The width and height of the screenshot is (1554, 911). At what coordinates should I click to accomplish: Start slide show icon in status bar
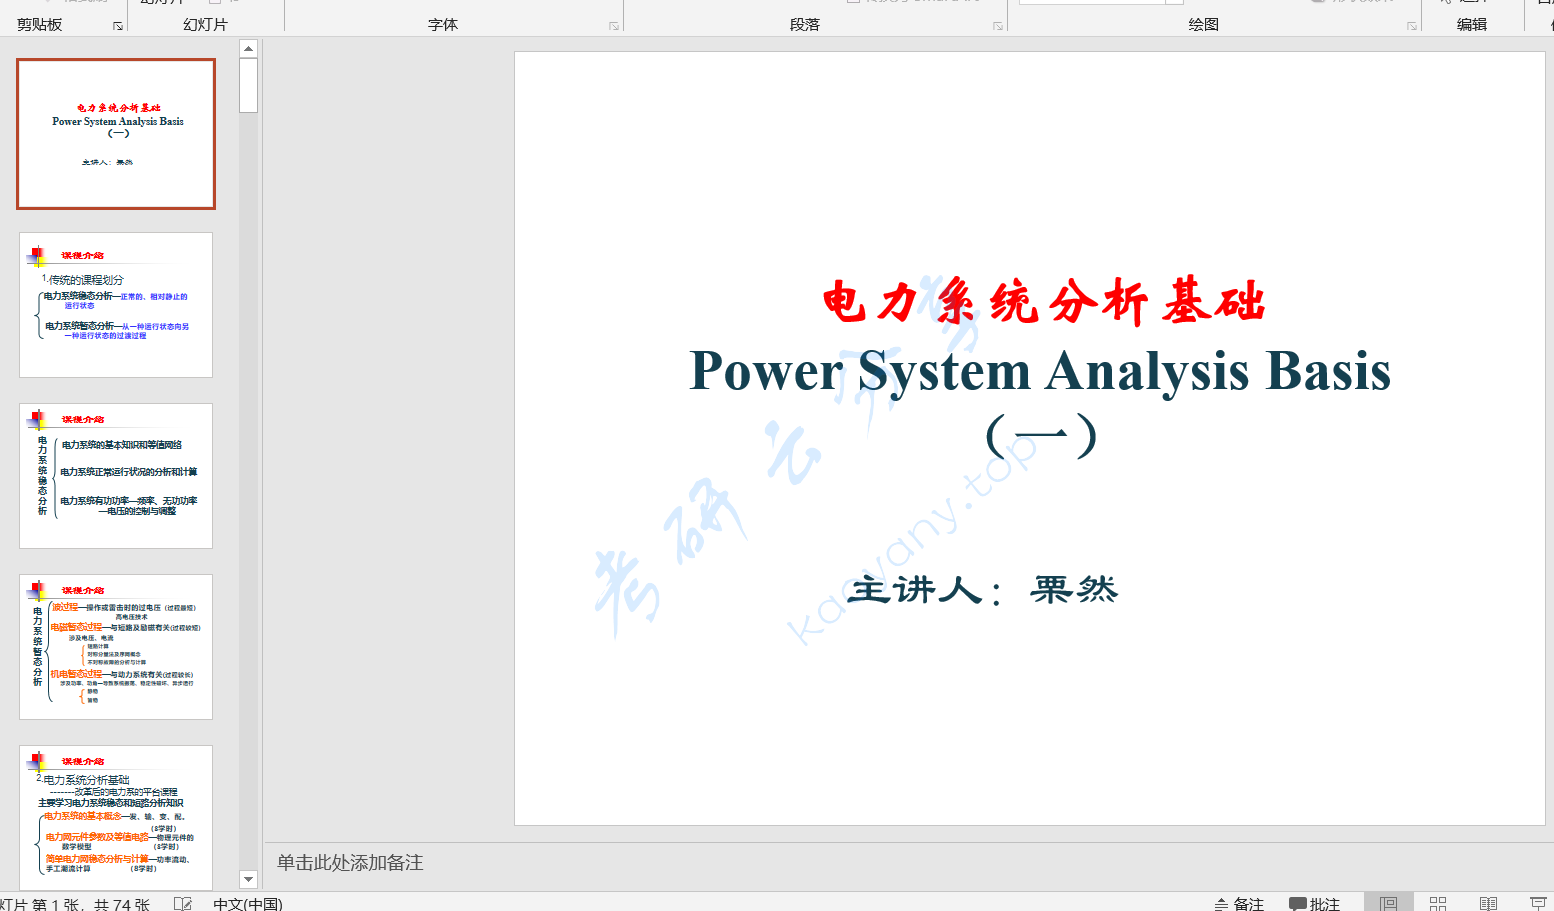coord(1538,904)
